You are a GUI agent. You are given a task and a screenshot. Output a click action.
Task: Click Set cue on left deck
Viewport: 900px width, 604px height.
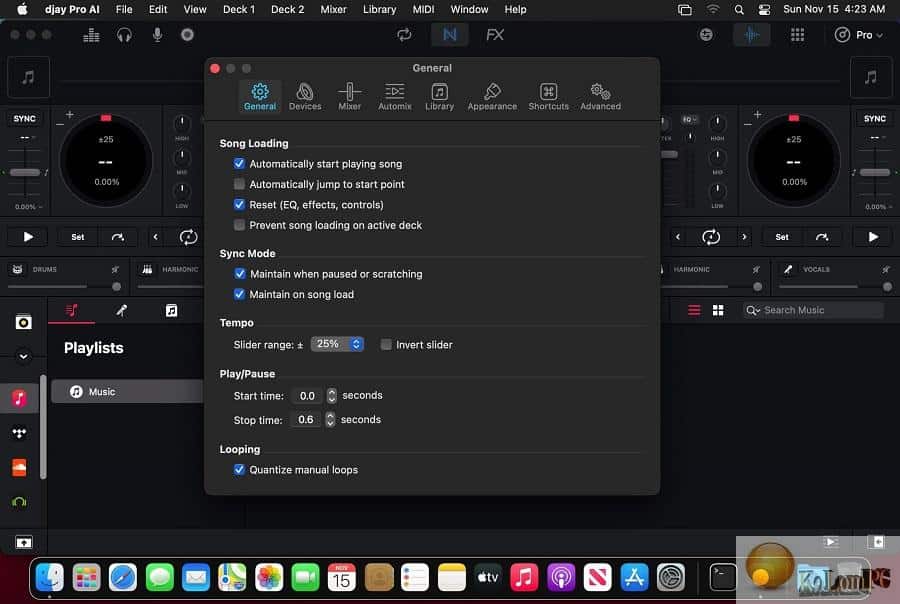[x=77, y=237]
